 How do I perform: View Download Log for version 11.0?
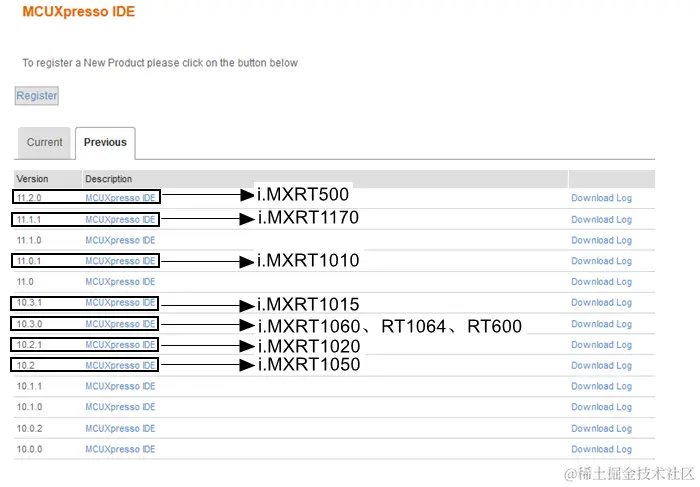point(601,282)
